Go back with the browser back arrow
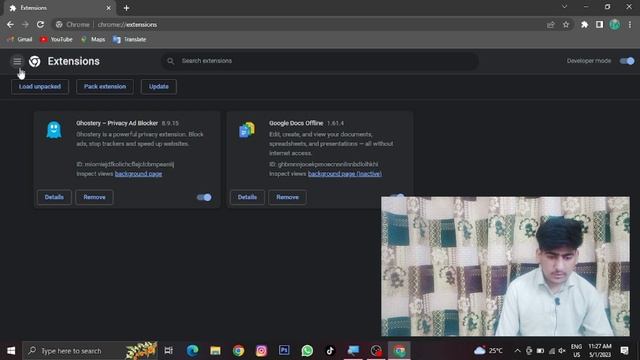Viewport: 640px width, 360px height. (x=10, y=24)
